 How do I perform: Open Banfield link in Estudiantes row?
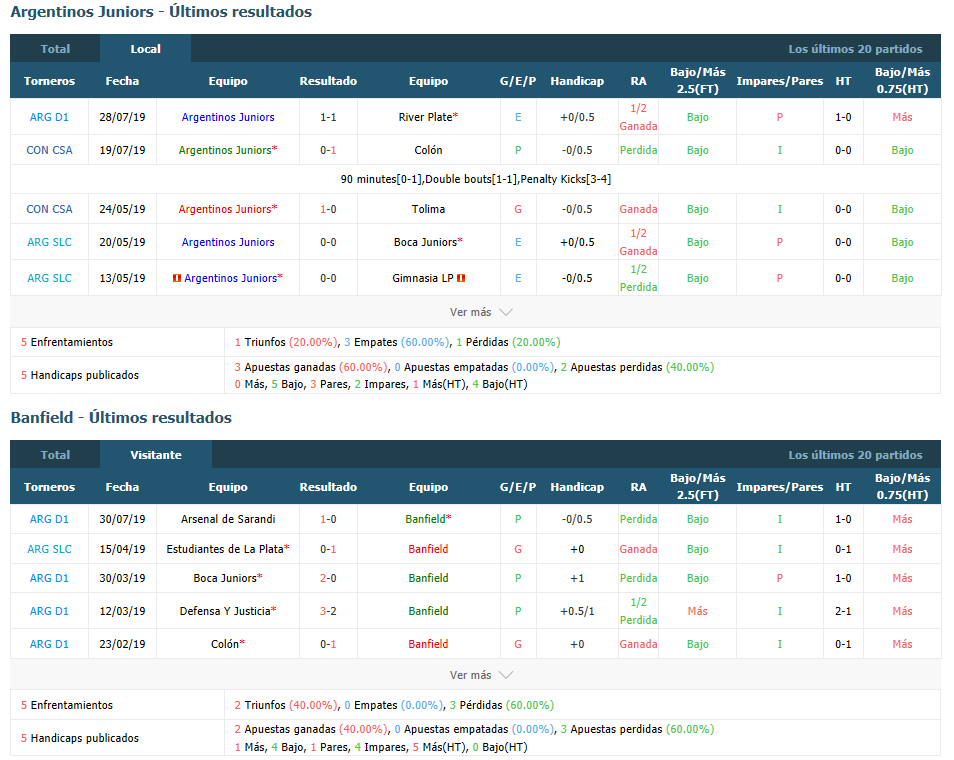pos(428,549)
